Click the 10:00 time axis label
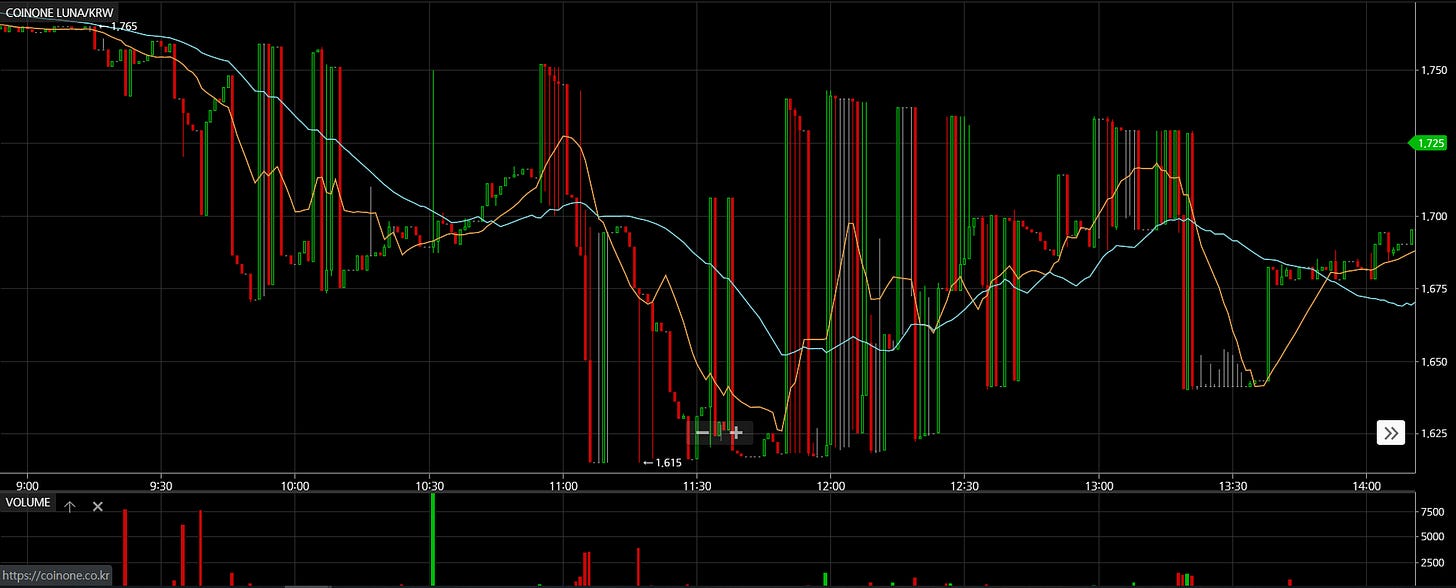1456x588 pixels. [295, 485]
